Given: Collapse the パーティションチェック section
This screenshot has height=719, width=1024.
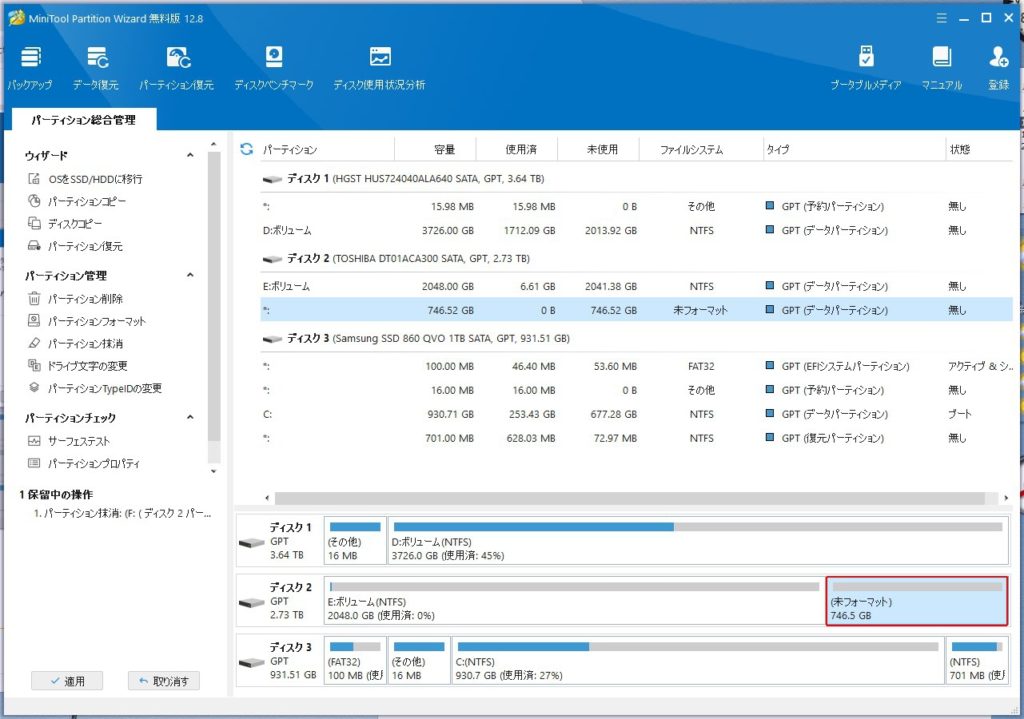Looking at the screenshot, I should [x=190, y=418].
